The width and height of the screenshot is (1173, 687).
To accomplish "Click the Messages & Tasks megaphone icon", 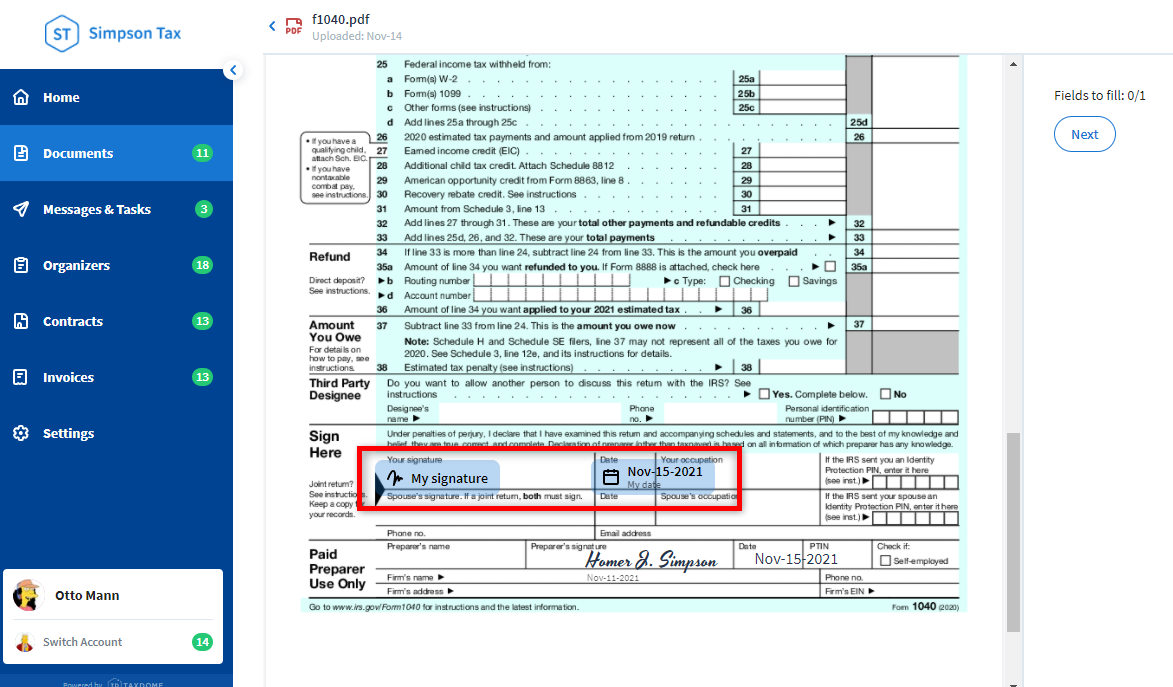I will tap(21, 209).
